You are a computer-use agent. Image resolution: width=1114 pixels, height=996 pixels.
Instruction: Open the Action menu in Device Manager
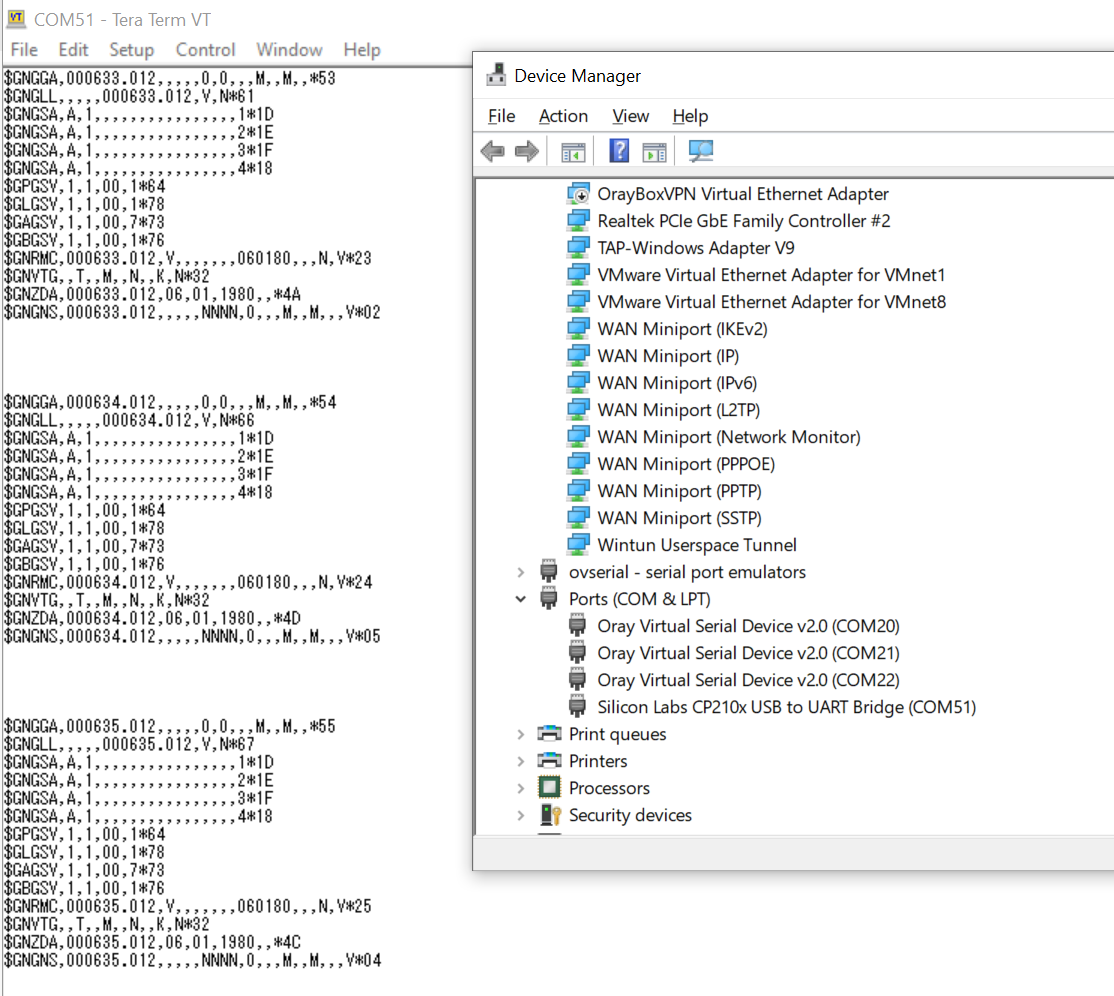tap(563, 116)
